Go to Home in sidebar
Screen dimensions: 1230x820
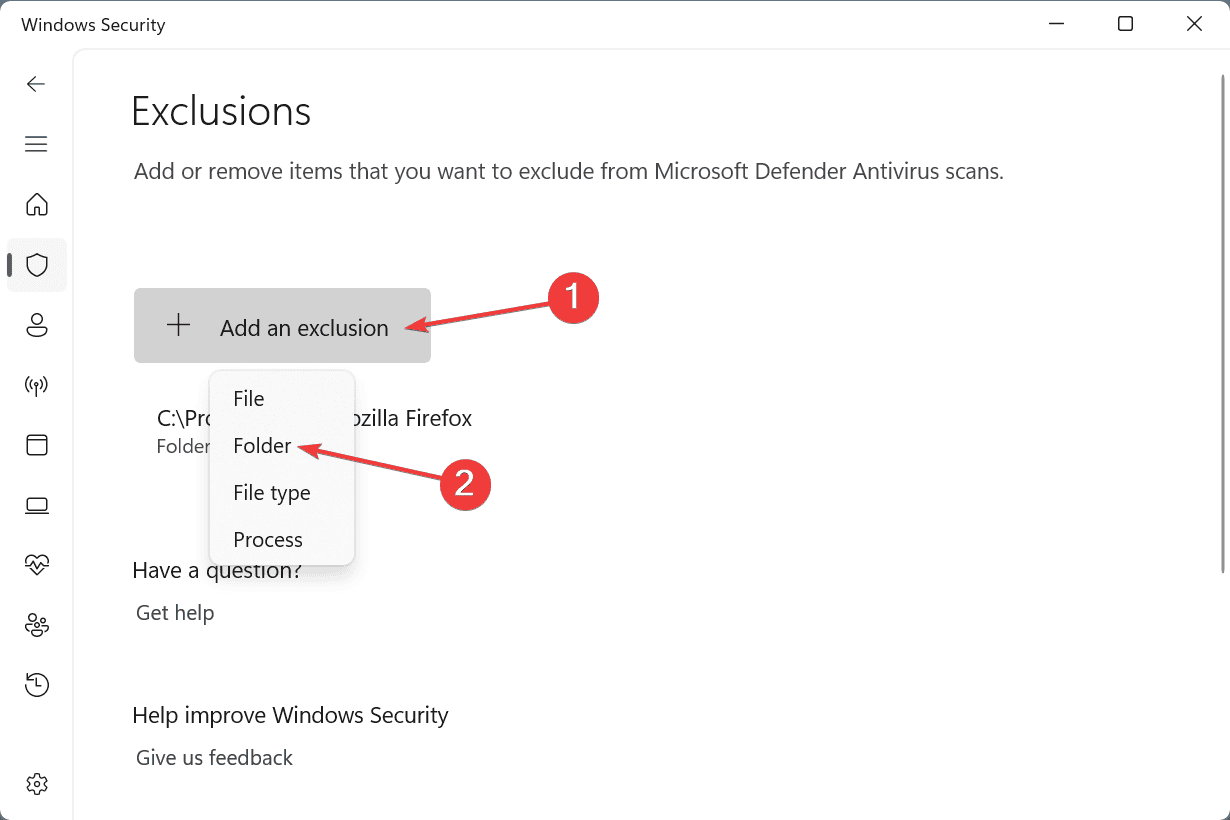[x=37, y=205]
